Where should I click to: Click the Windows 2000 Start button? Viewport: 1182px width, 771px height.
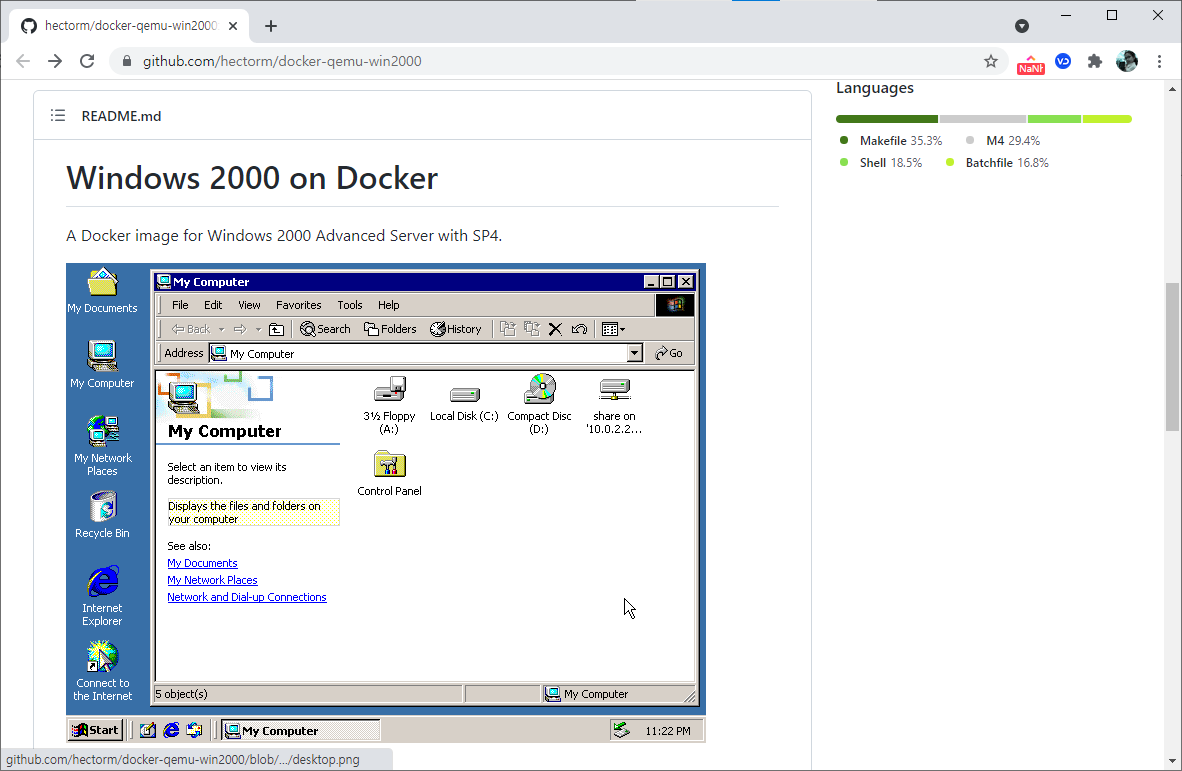click(x=96, y=730)
